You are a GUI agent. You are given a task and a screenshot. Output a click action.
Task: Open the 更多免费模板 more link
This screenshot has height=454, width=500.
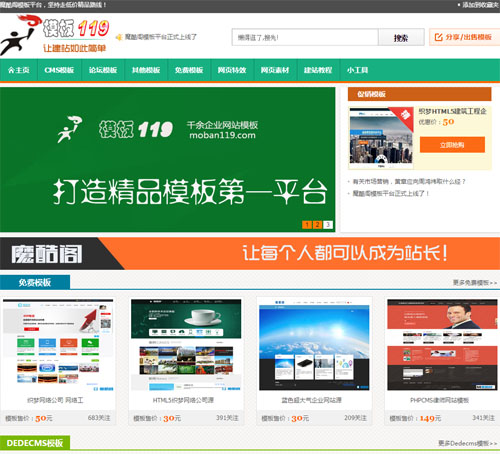475,283
